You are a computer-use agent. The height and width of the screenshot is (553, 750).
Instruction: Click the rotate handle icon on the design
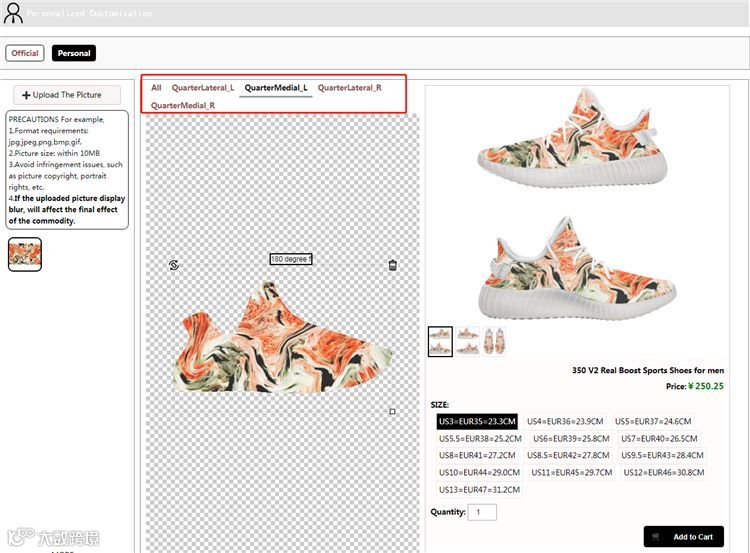coord(174,265)
